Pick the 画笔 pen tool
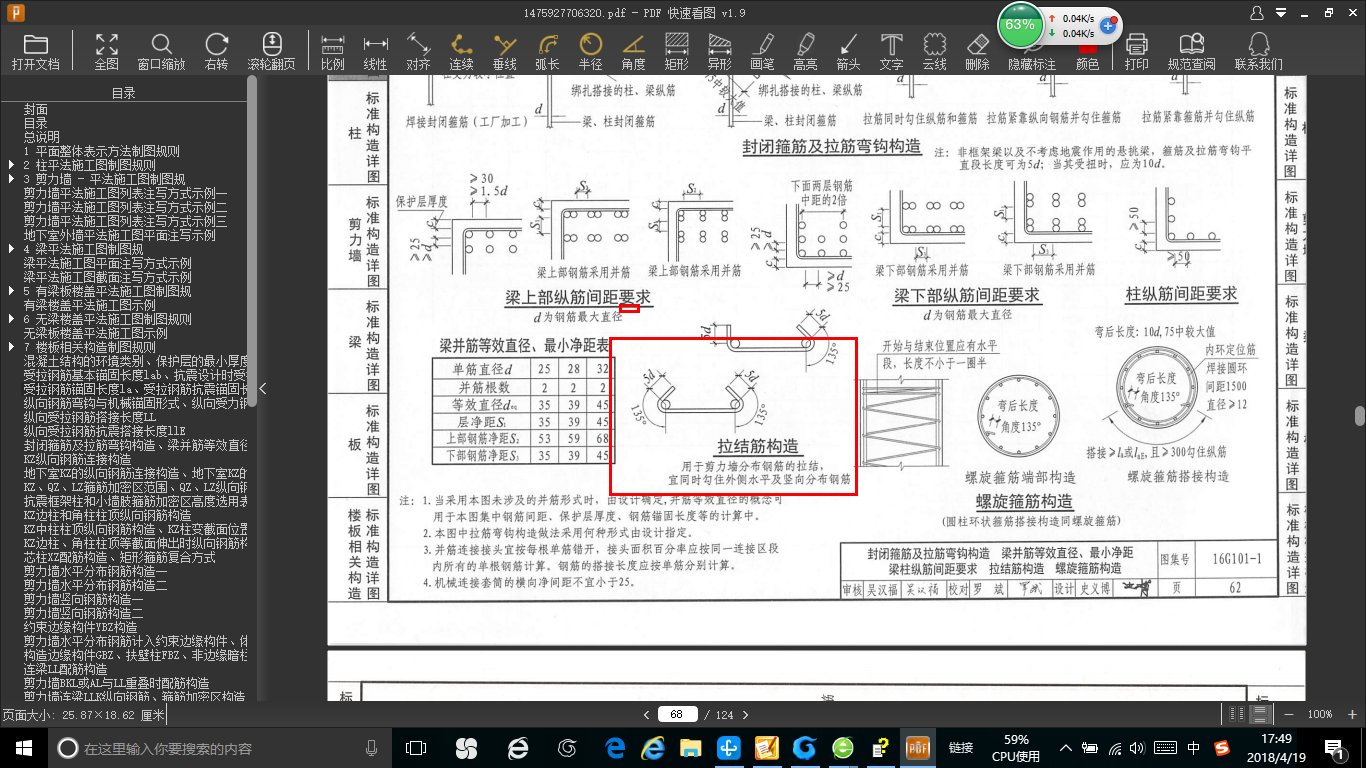The height and width of the screenshot is (768, 1366). point(762,51)
